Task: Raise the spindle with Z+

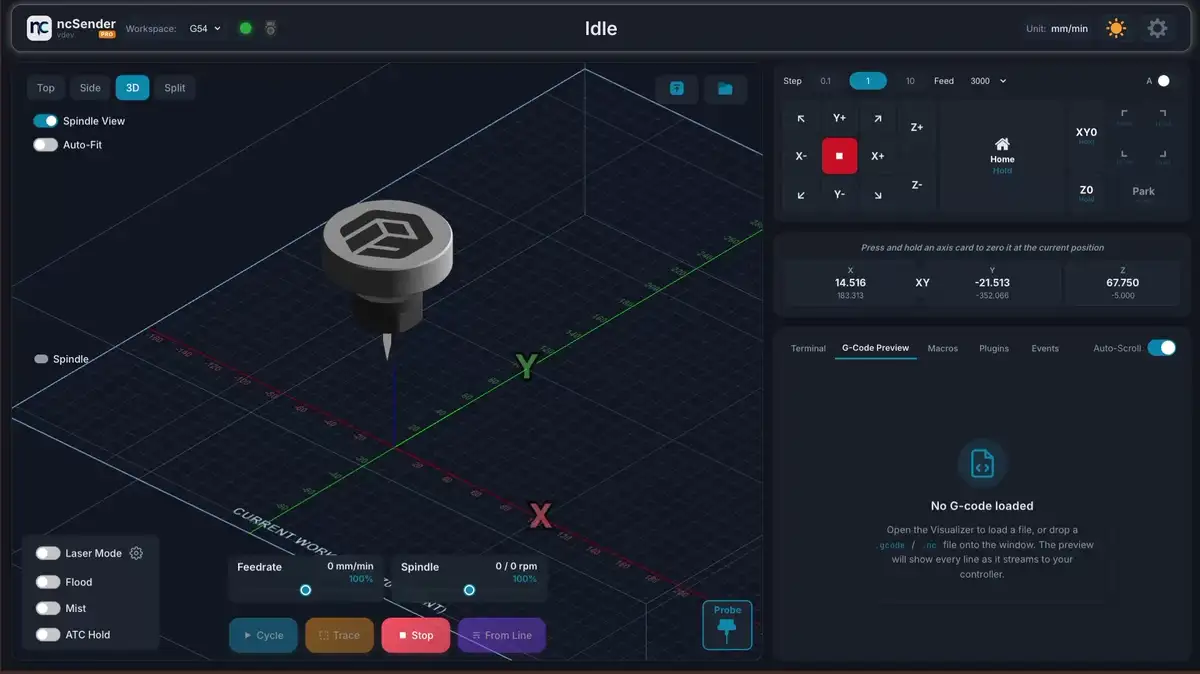Action: pos(917,128)
